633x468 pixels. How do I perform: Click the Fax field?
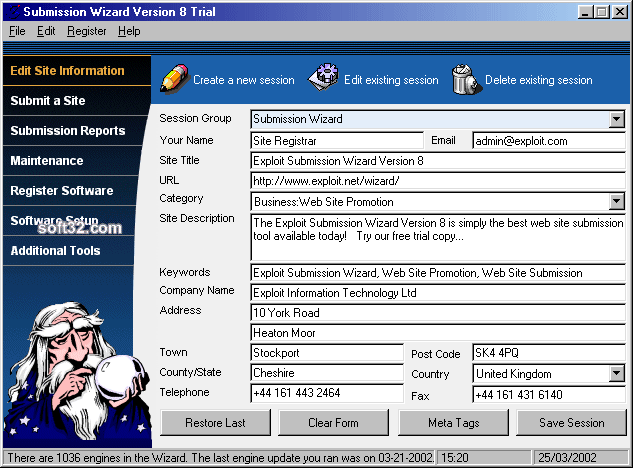pyautogui.click(x=549, y=395)
